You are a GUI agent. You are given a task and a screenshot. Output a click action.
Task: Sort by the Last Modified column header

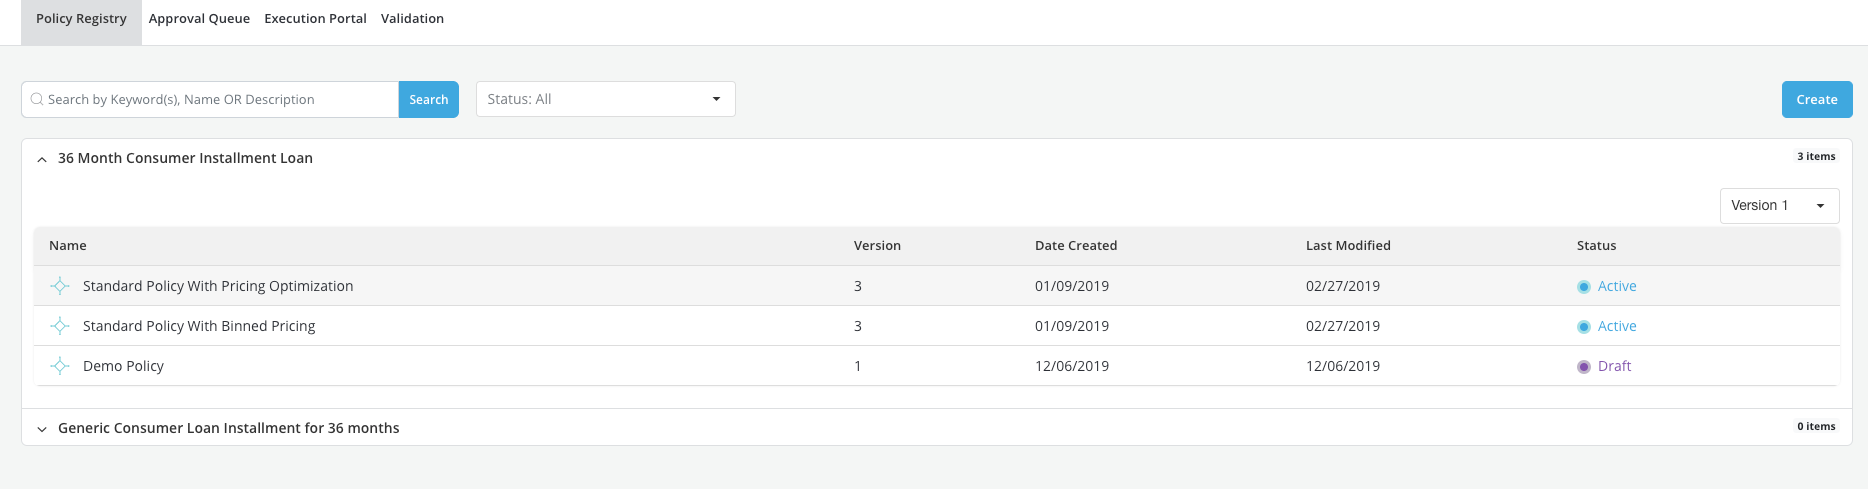point(1347,245)
